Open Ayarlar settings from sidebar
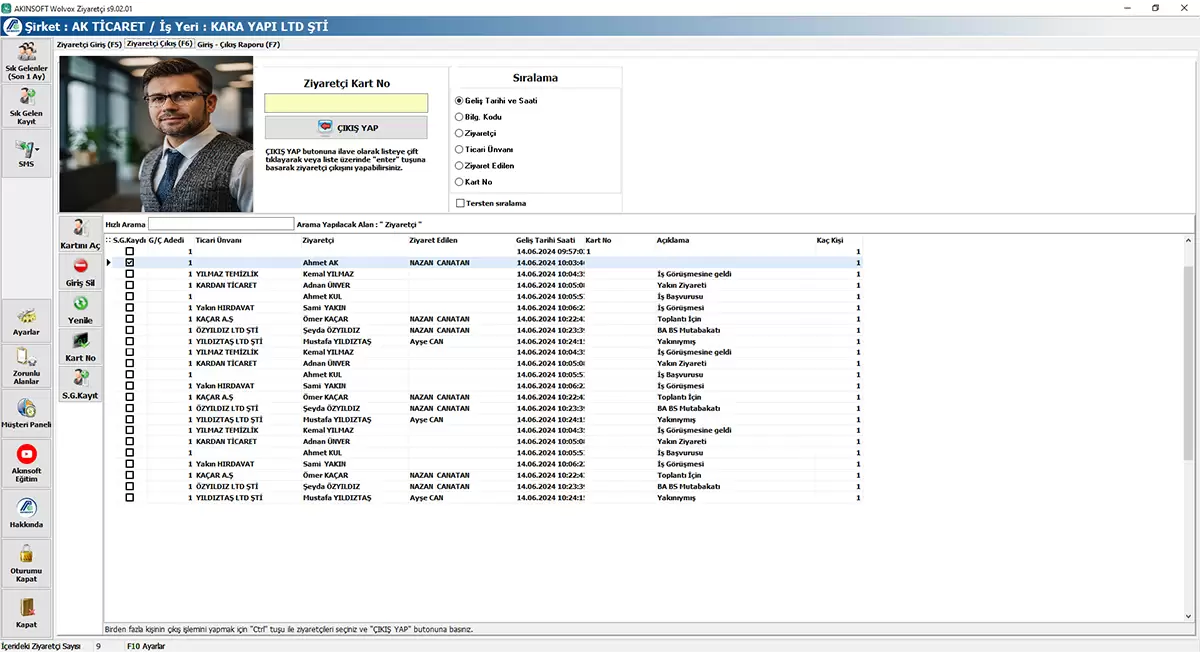This screenshot has height=653, width=1200. pos(26,320)
